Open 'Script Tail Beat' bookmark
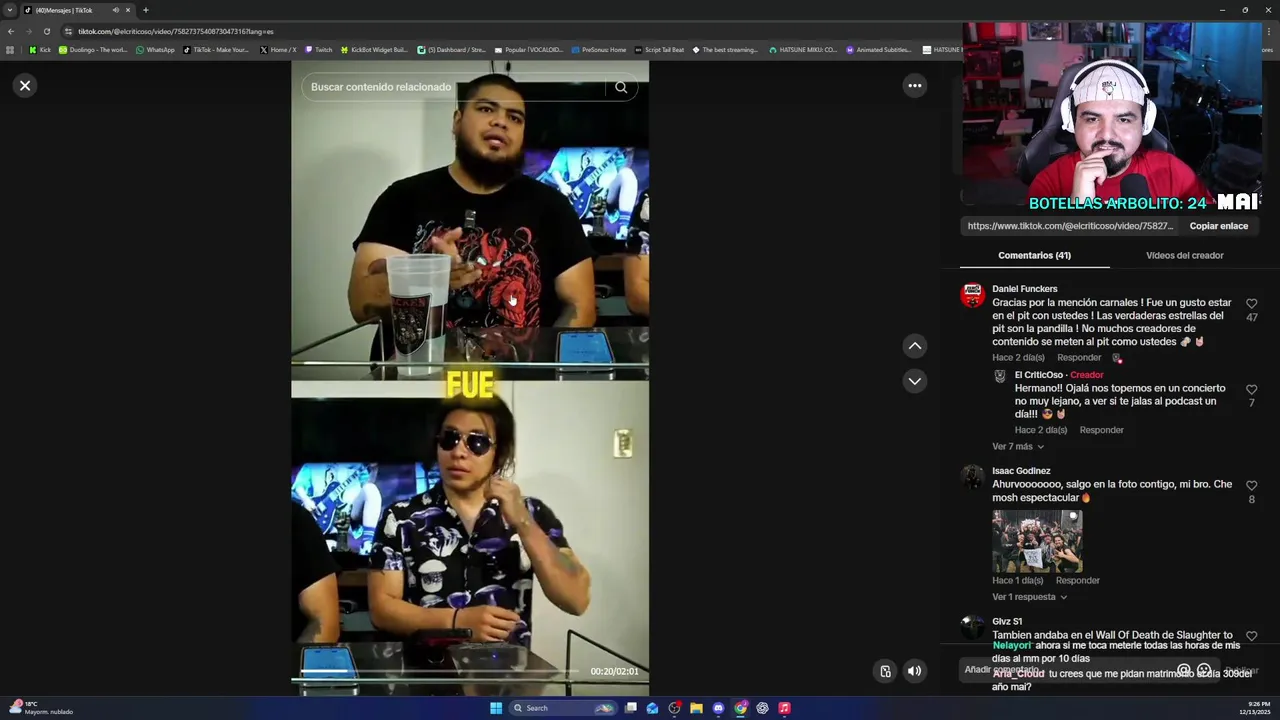The width and height of the screenshot is (1280, 720). (659, 49)
